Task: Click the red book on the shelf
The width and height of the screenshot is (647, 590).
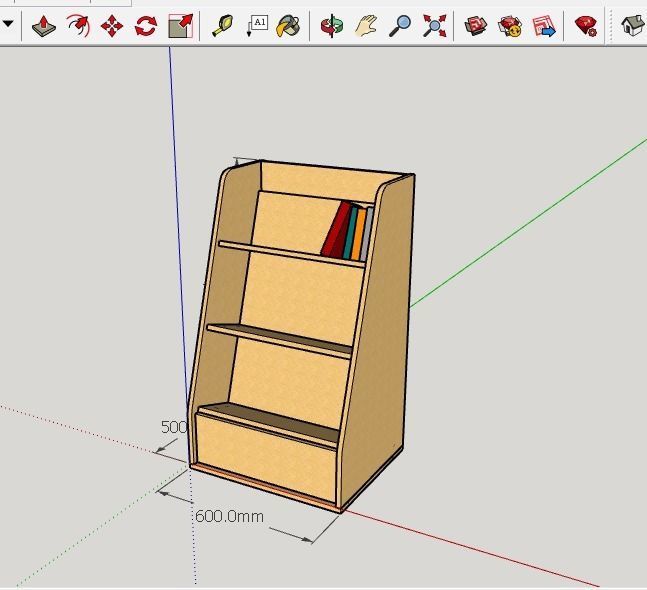Action: tap(335, 230)
